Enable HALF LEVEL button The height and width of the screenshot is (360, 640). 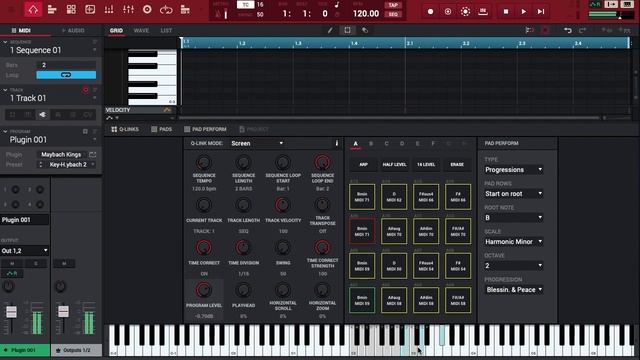click(x=394, y=164)
